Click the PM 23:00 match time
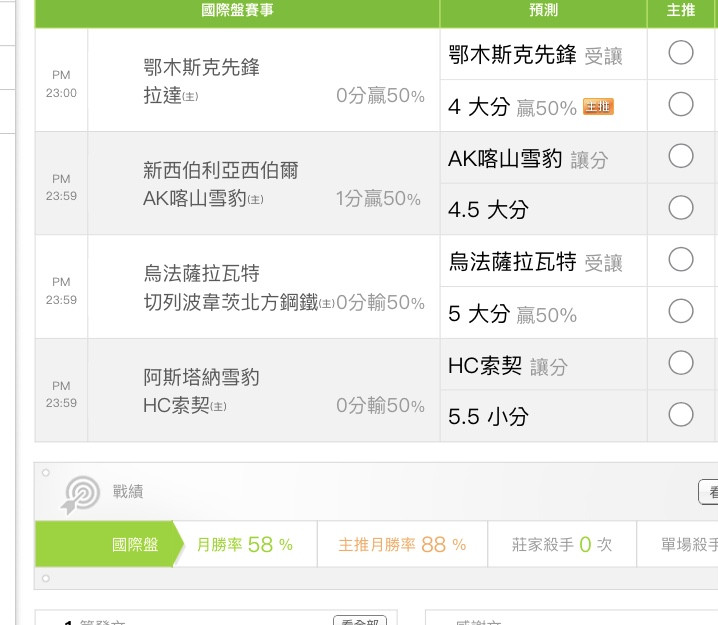Image resolution: width=718 pixels, height=625 pixels. [x=61, y=84]
